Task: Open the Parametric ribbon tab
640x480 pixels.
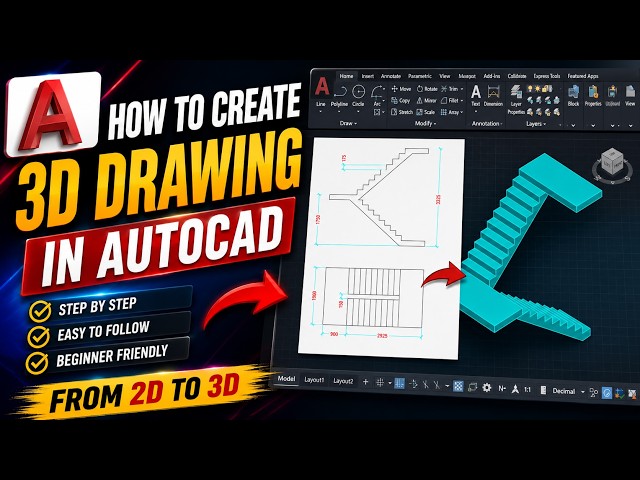Action: (x=420, y=76)
